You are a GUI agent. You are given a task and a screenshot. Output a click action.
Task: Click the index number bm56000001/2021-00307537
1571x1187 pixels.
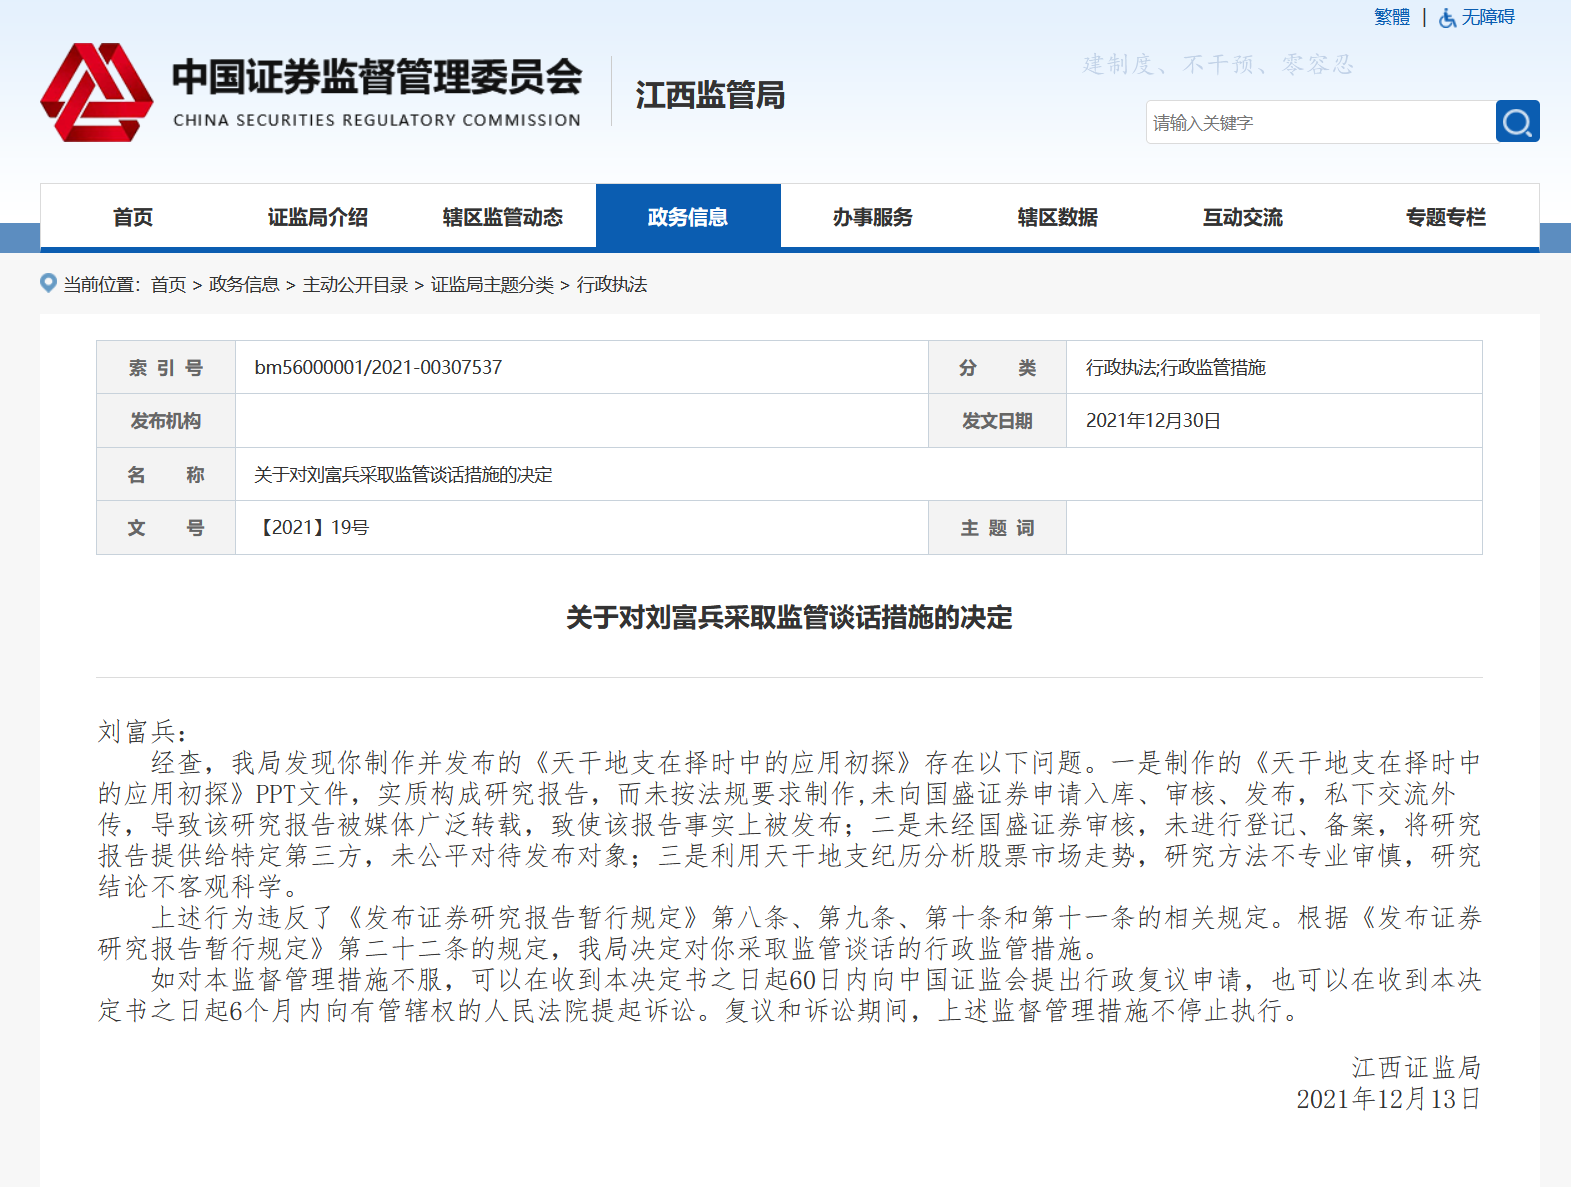click(x=378, y=367)
